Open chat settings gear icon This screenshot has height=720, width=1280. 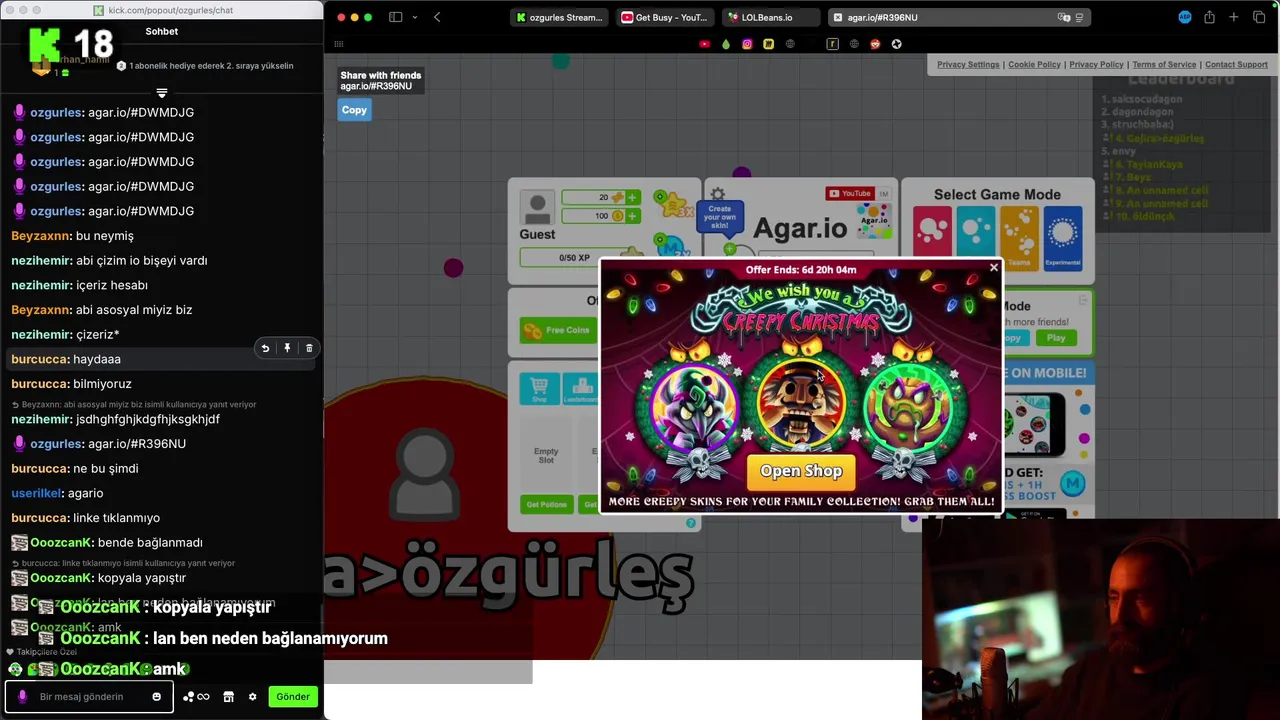252,696
